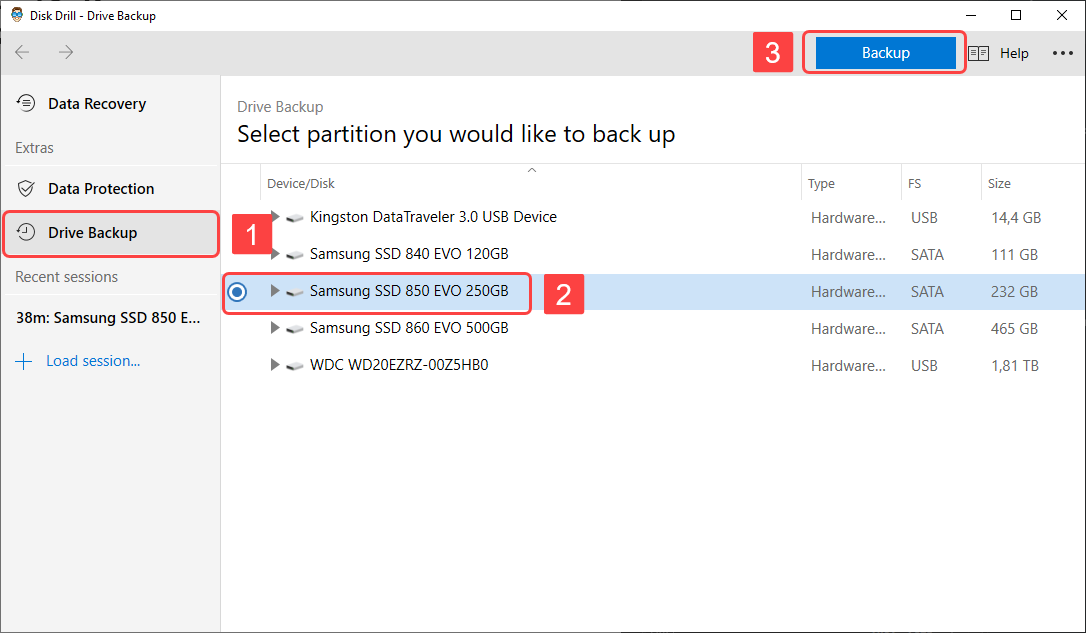Click the back navigation arrow

coord(22,52)
